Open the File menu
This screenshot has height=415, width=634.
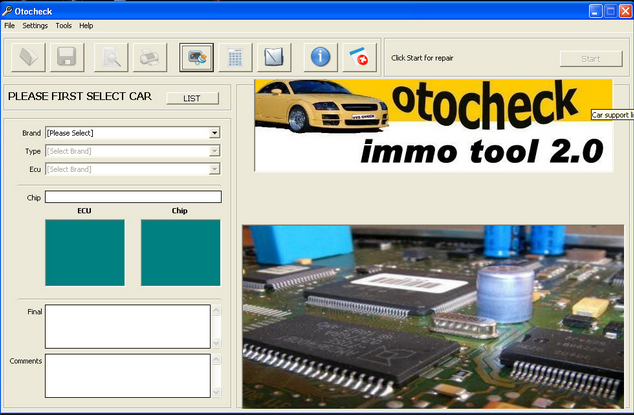[x=9, y=25]
